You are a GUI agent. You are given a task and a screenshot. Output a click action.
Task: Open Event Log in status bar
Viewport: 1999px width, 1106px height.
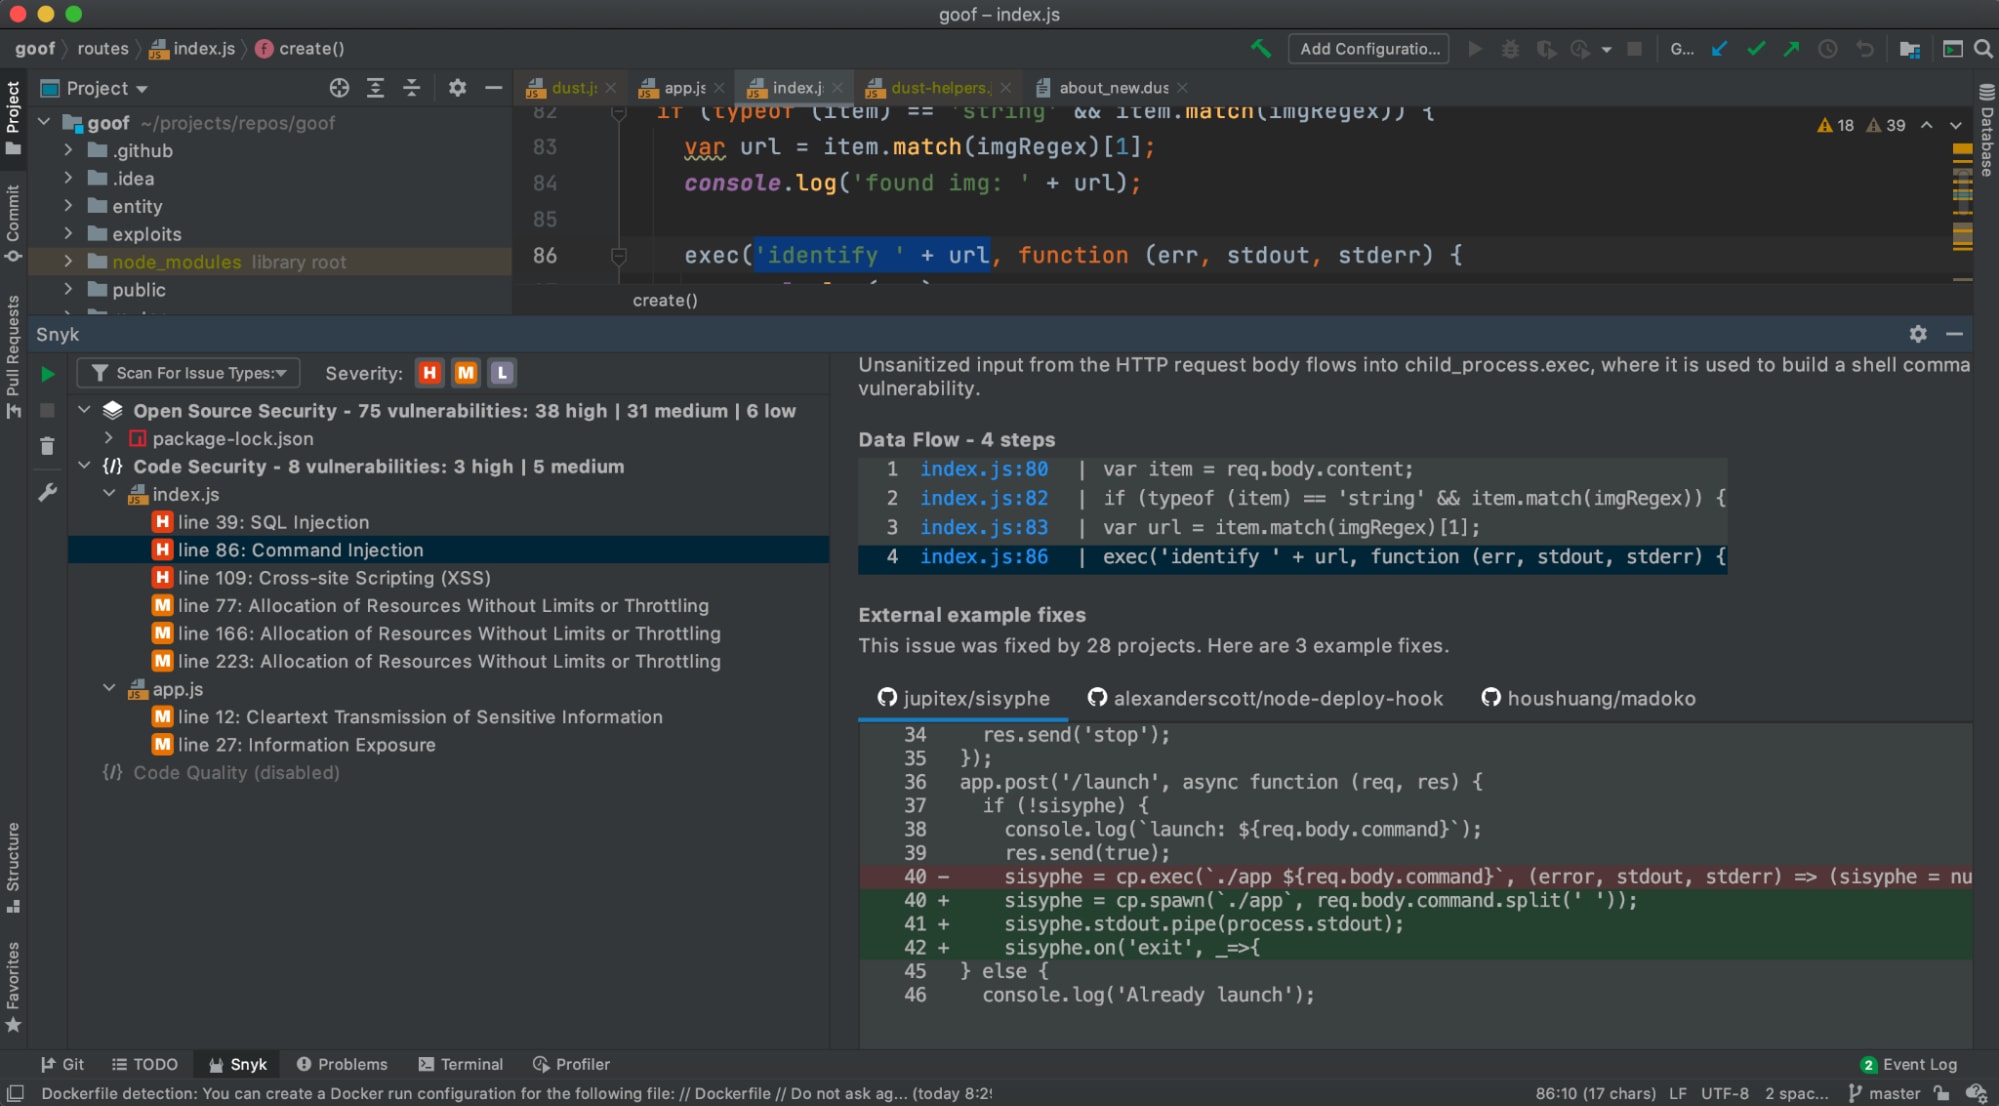(x=1909, y=1064)
